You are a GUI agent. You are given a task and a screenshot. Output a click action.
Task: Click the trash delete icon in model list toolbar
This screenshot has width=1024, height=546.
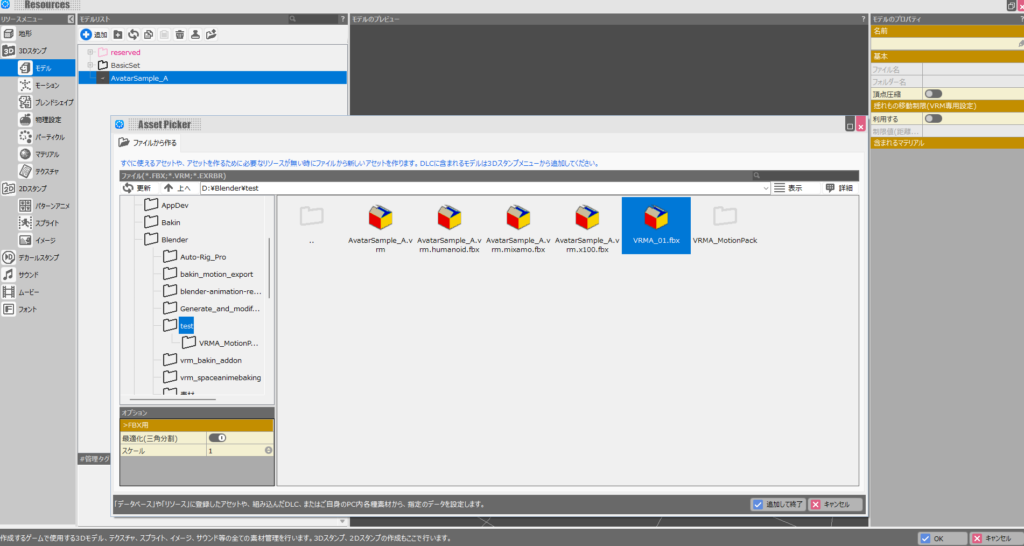point(179,34)
